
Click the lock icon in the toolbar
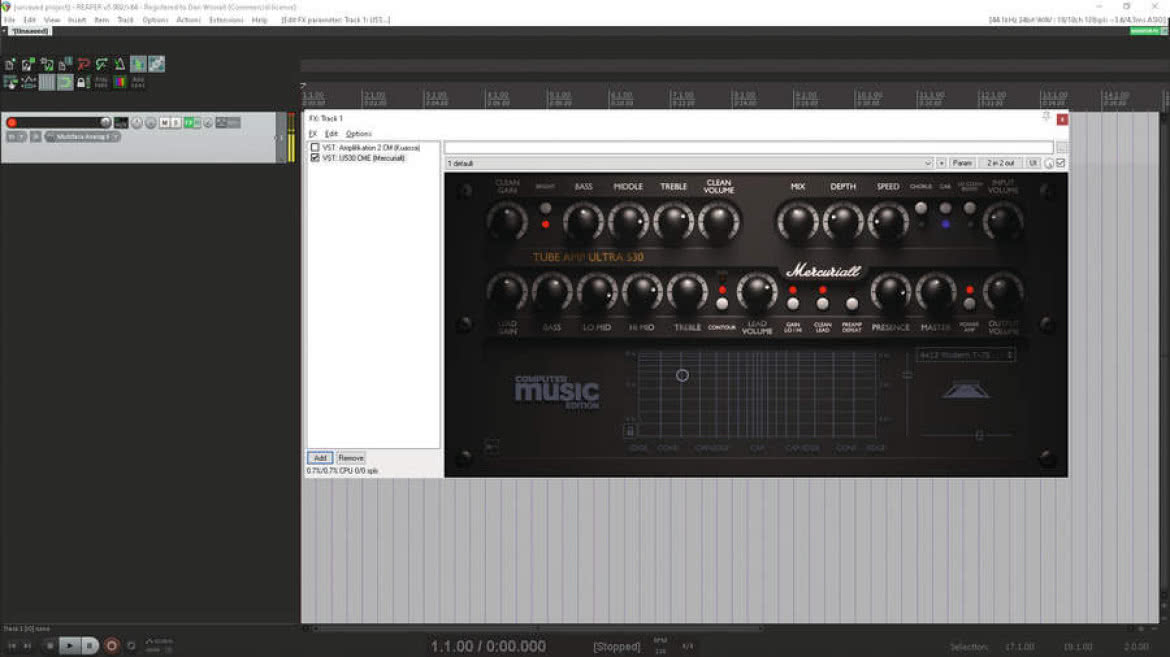click(83, 82)
